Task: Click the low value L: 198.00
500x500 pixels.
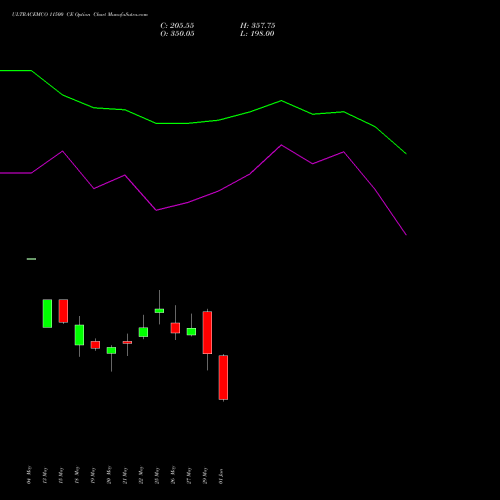Action: [257, 34]
